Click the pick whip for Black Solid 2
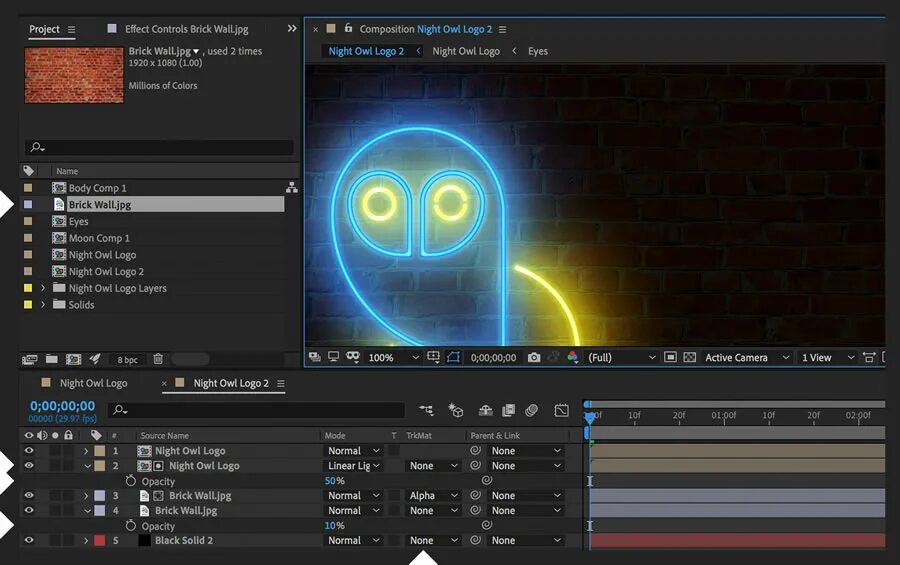Image resolution: width=900 pixels, height=565 pixels. [475, 540]
